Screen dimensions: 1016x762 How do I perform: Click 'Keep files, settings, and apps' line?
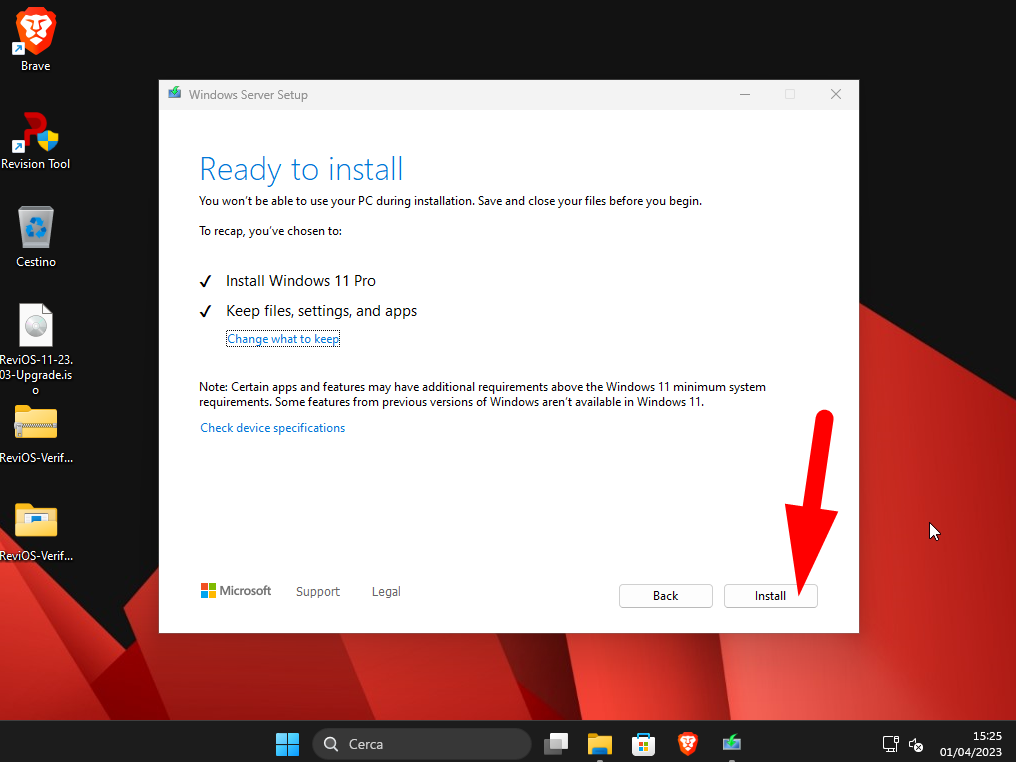[x=321, y=311]
